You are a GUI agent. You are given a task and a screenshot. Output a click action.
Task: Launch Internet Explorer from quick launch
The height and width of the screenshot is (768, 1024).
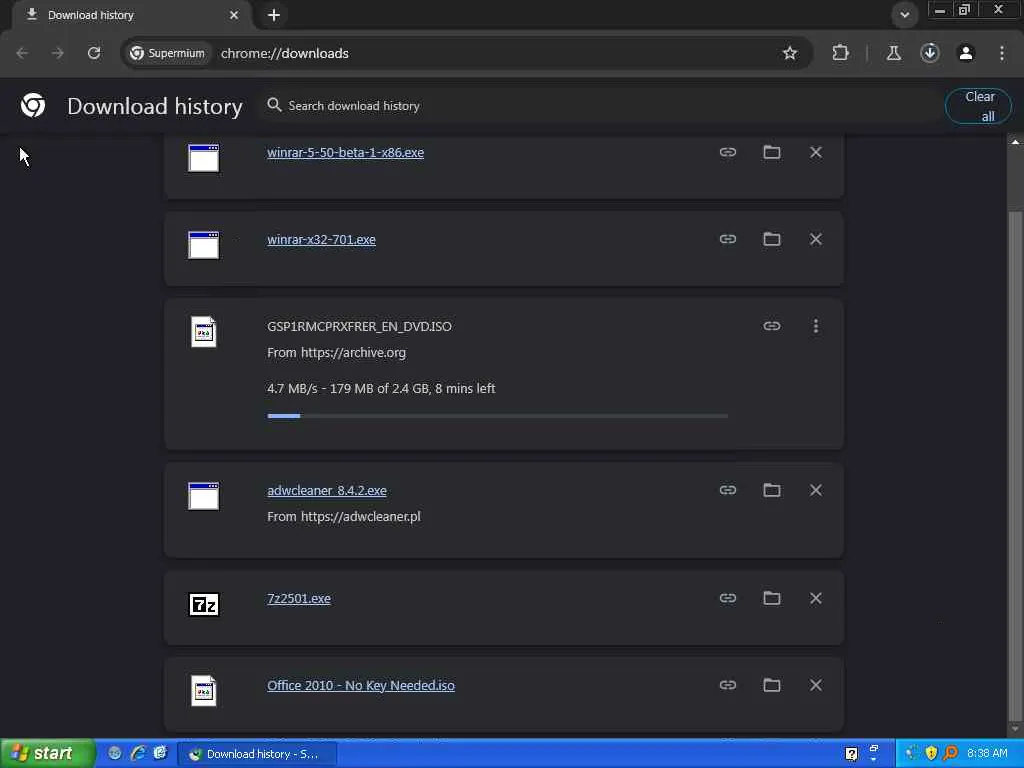point(138,753)
